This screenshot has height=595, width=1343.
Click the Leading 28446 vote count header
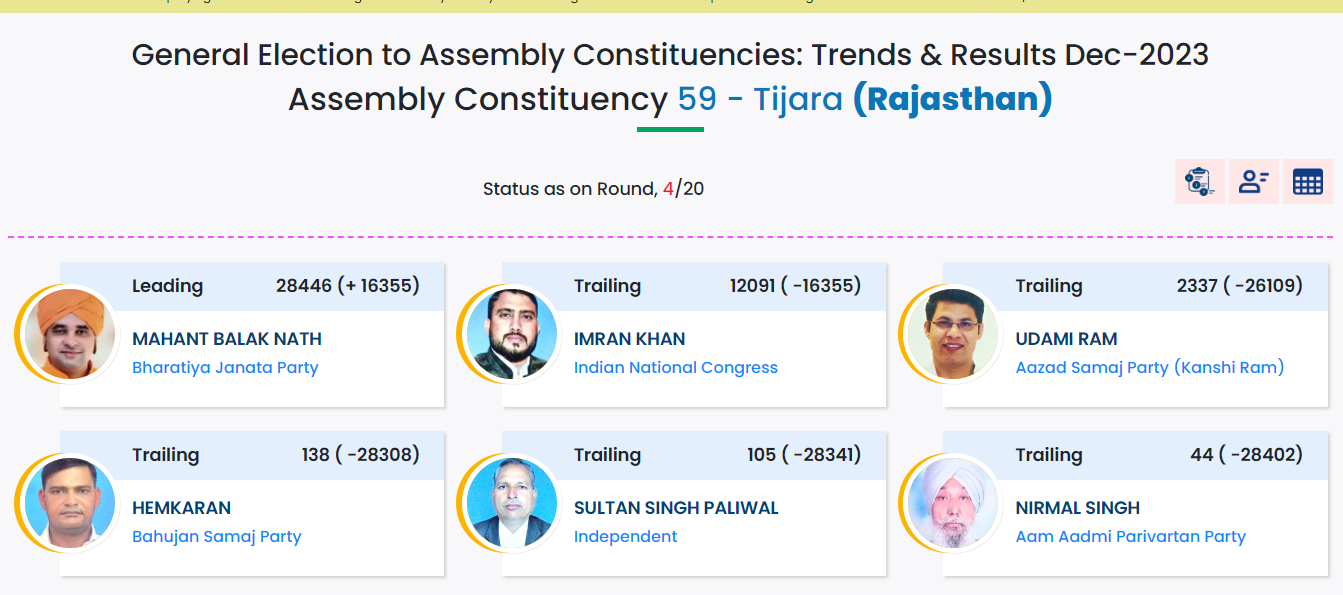pos(347,286)
